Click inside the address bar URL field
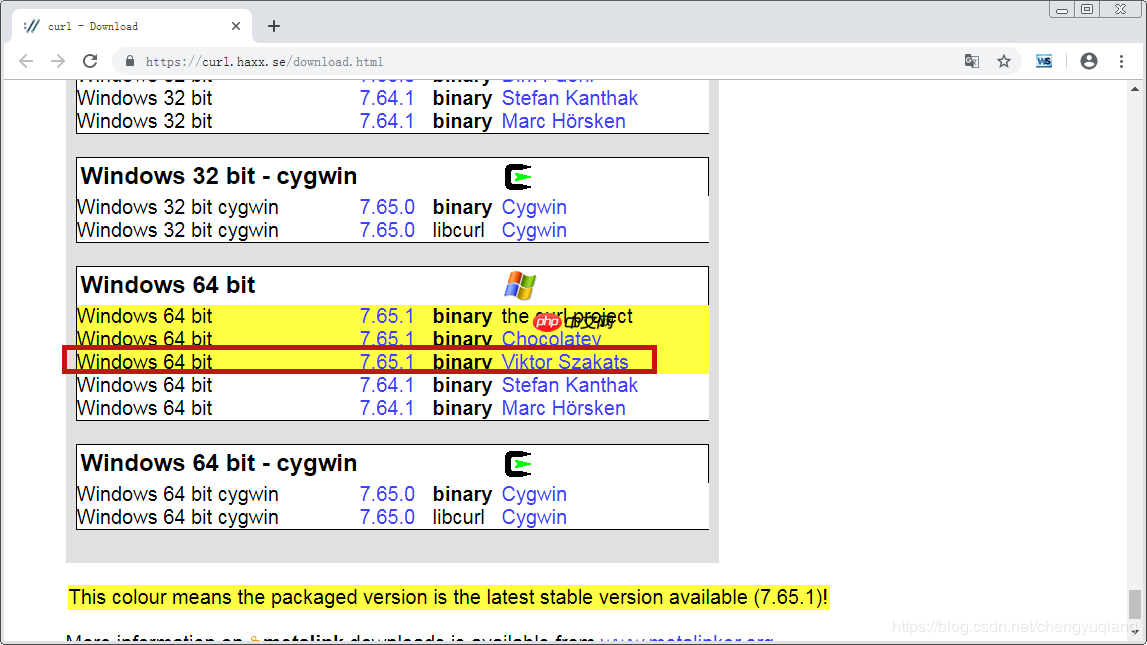This screenshot has height=645, width=1147. (x=300, y=61)
